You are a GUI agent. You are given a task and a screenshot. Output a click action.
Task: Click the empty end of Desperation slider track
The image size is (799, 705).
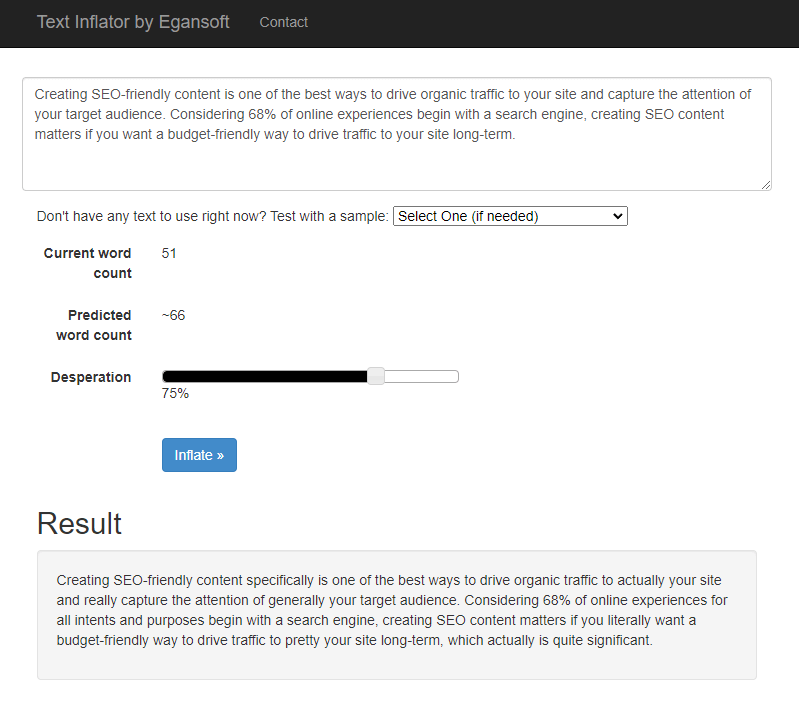pos(422,376)
